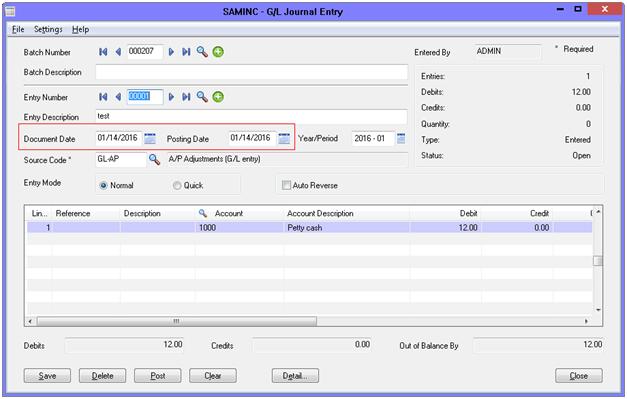Screen dimensions: 627x399
Task: Select Petty cash account description cell
Action: point(347,227)
